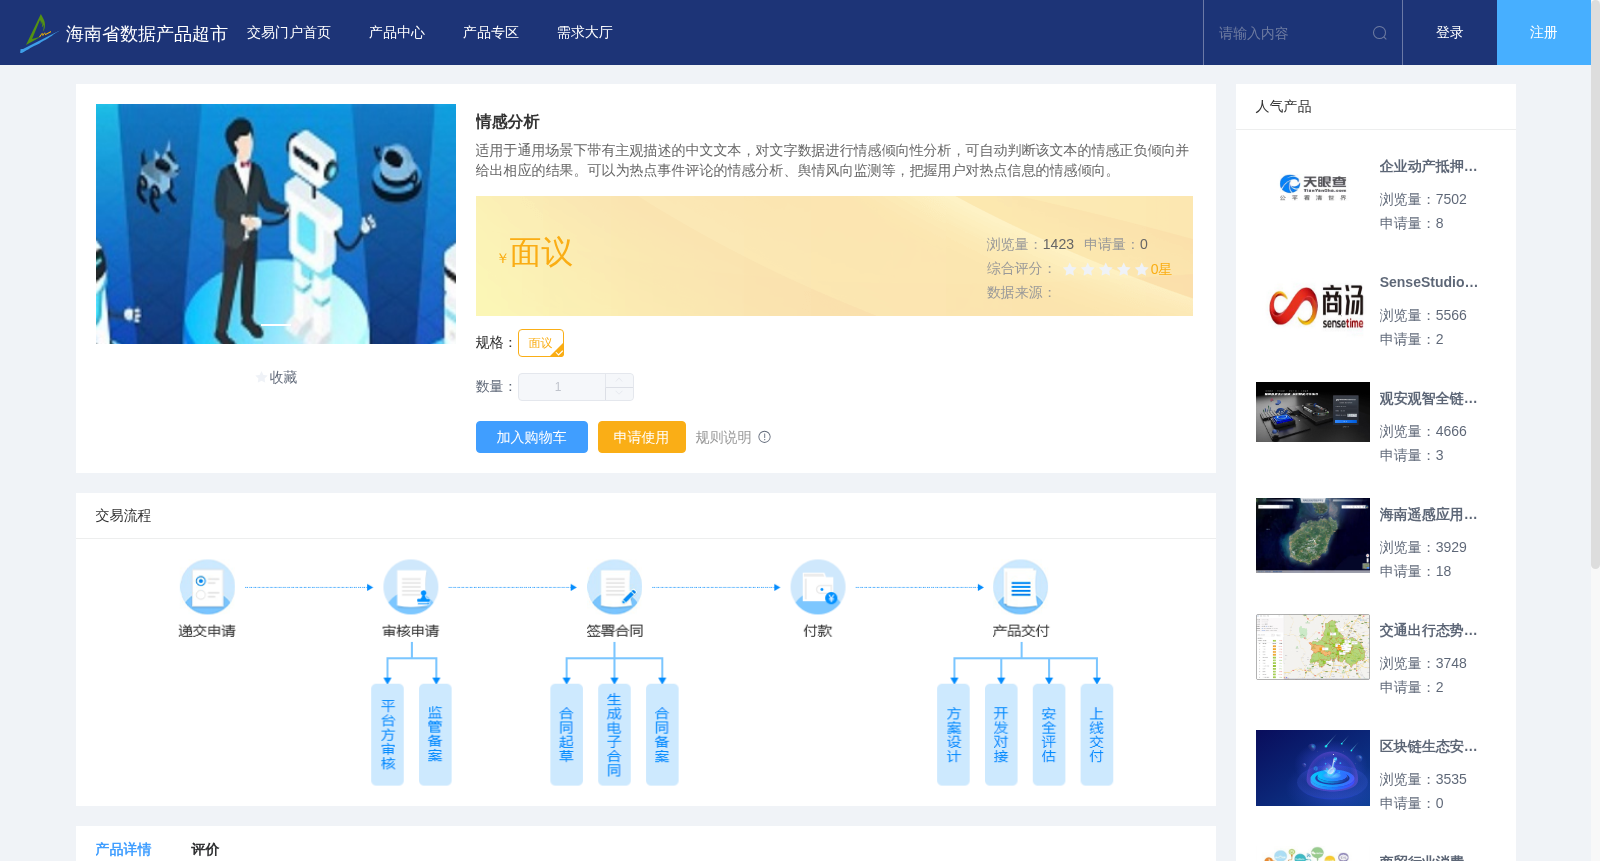This screenshot has height=861, width=1600.
Task: Click the 监管备案 sub-step box
Action: [435, 735]
